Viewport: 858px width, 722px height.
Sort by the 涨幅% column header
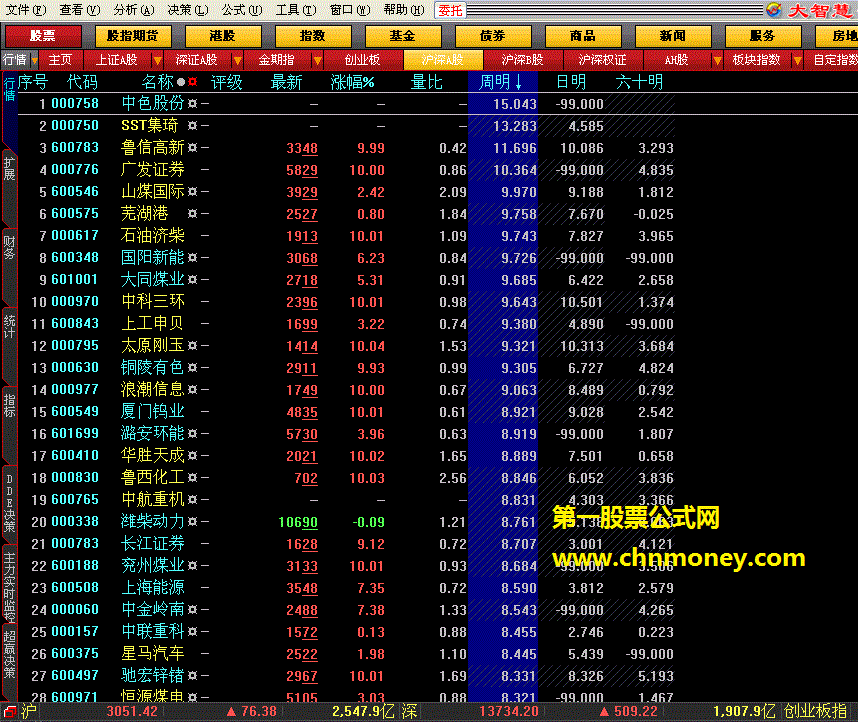click(352, 83)
